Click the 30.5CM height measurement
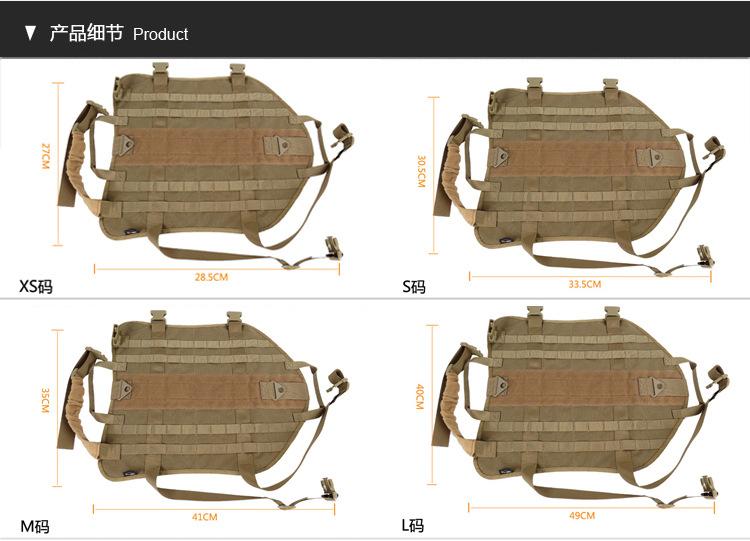This screenshot has width=750, height=541. [x=421, y=171]
